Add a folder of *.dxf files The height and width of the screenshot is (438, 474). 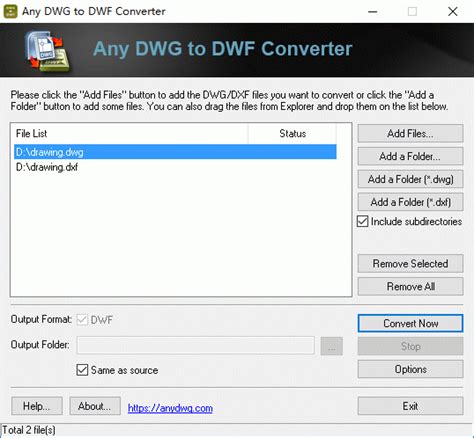click(x=410, y=202)
